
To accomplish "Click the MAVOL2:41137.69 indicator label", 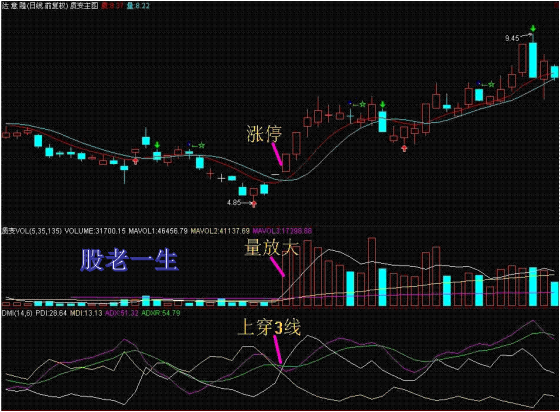I will click(x=220, y=231).
